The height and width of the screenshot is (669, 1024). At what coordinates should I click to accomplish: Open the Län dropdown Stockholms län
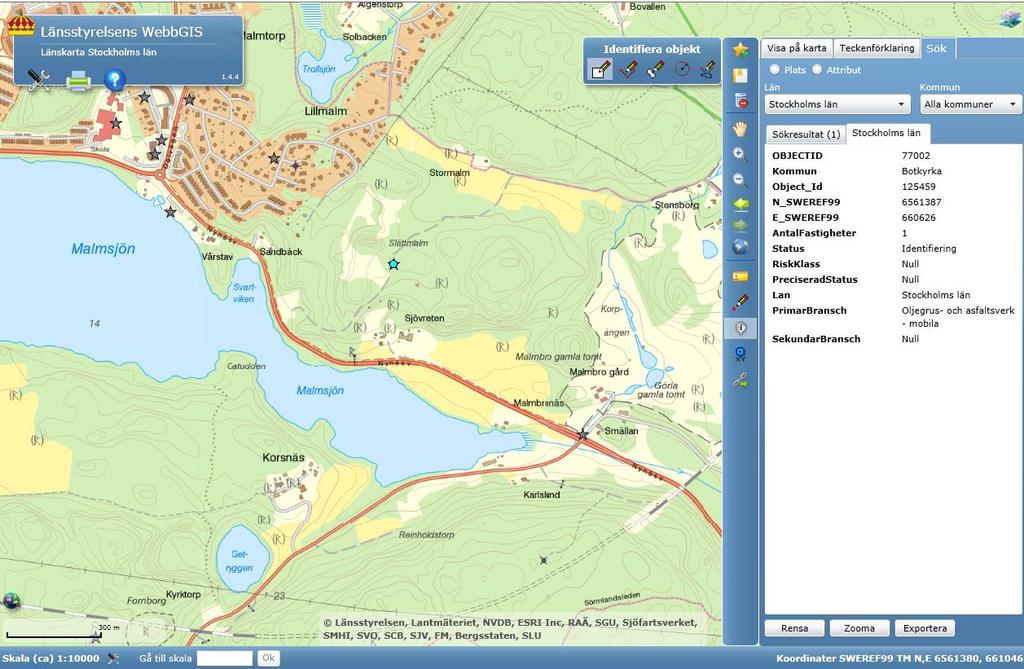coord(837,104)
